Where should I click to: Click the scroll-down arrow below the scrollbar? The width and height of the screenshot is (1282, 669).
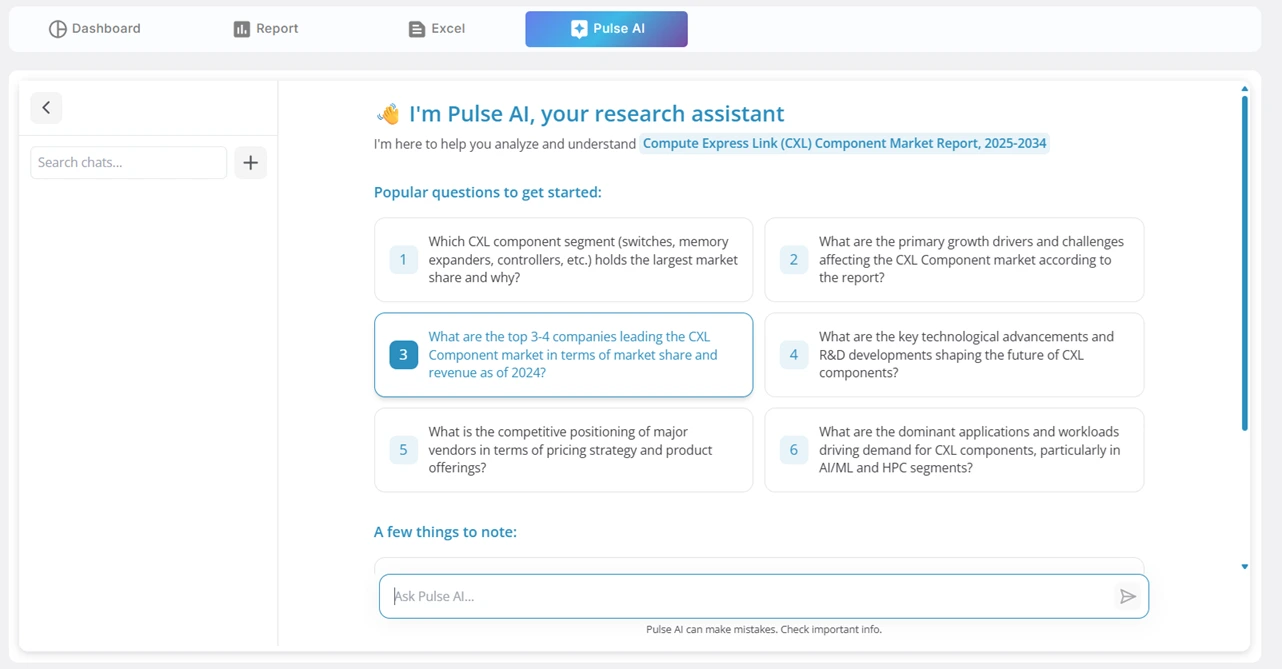click(1244, 566)
